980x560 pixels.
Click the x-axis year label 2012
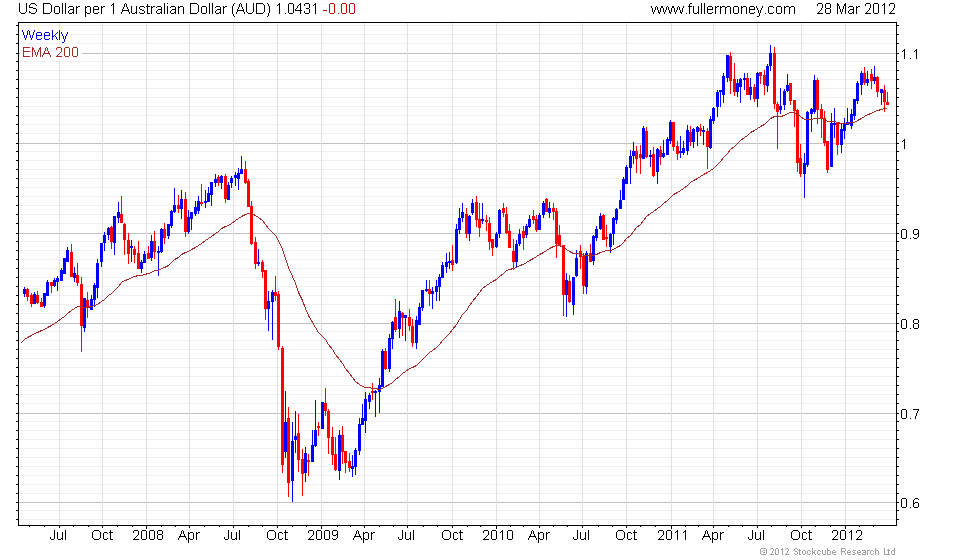847,536
